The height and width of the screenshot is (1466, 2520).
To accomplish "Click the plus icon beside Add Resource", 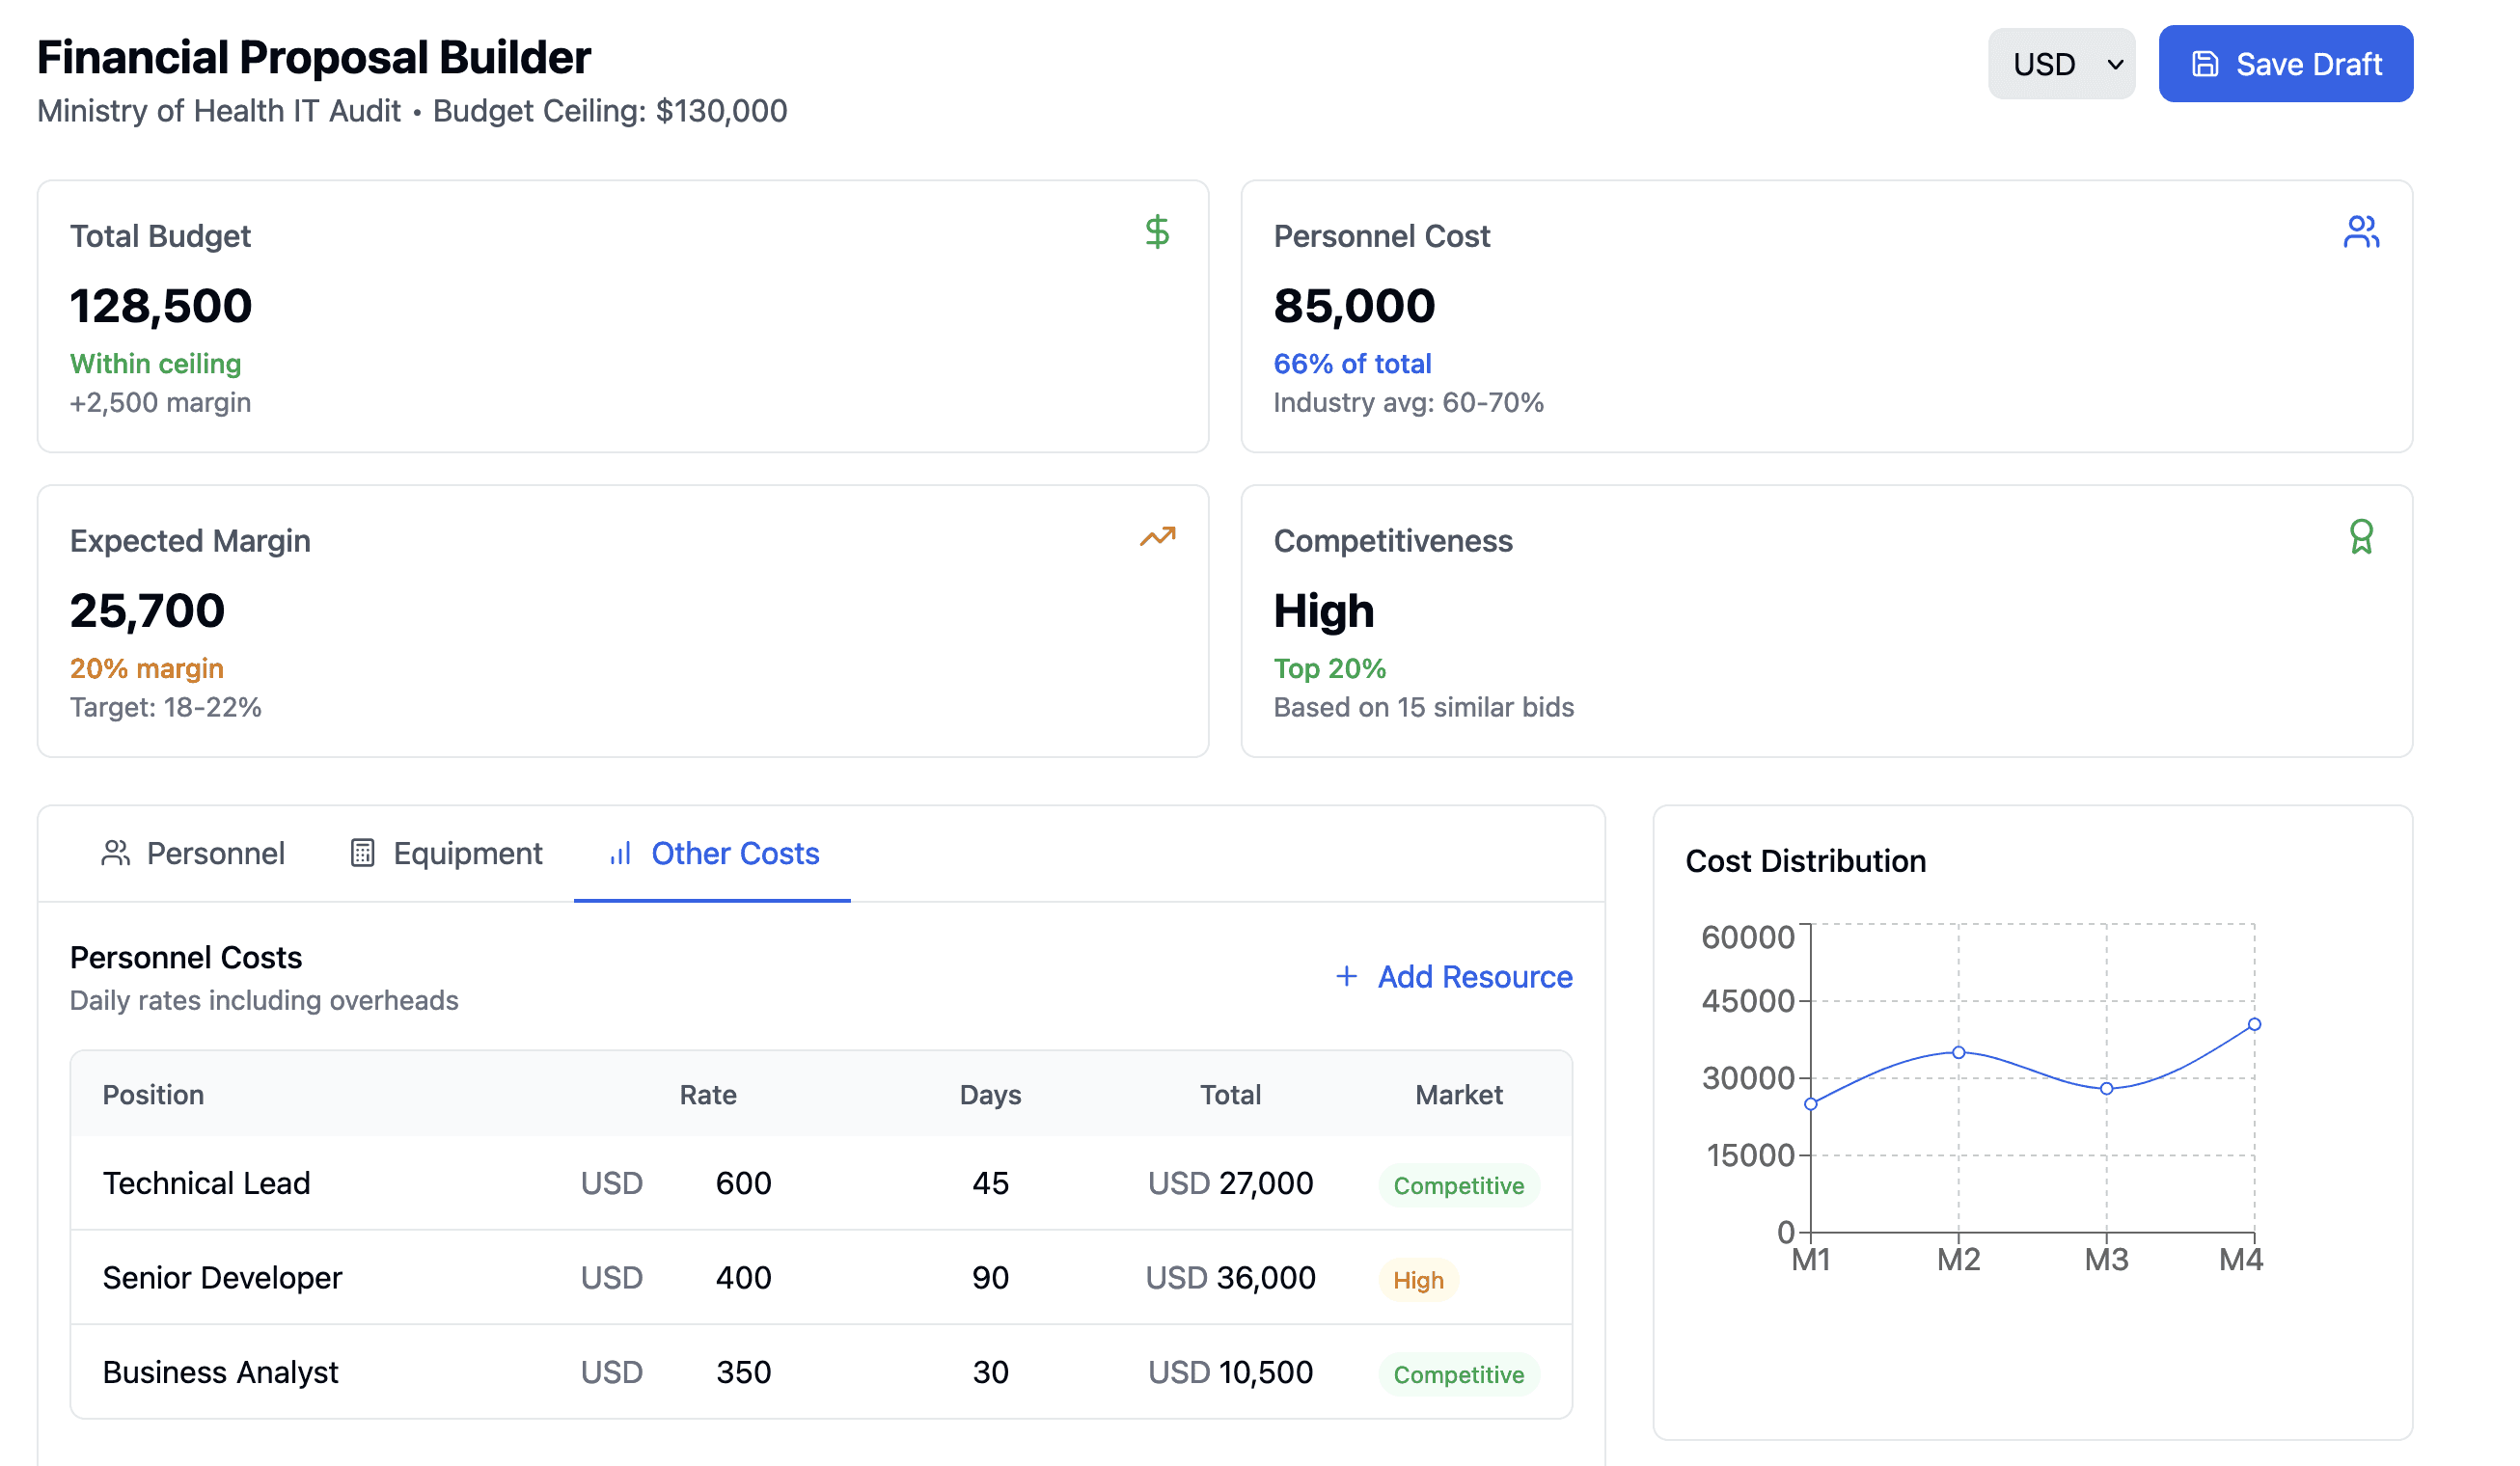I will click(x=1346, y=976).
